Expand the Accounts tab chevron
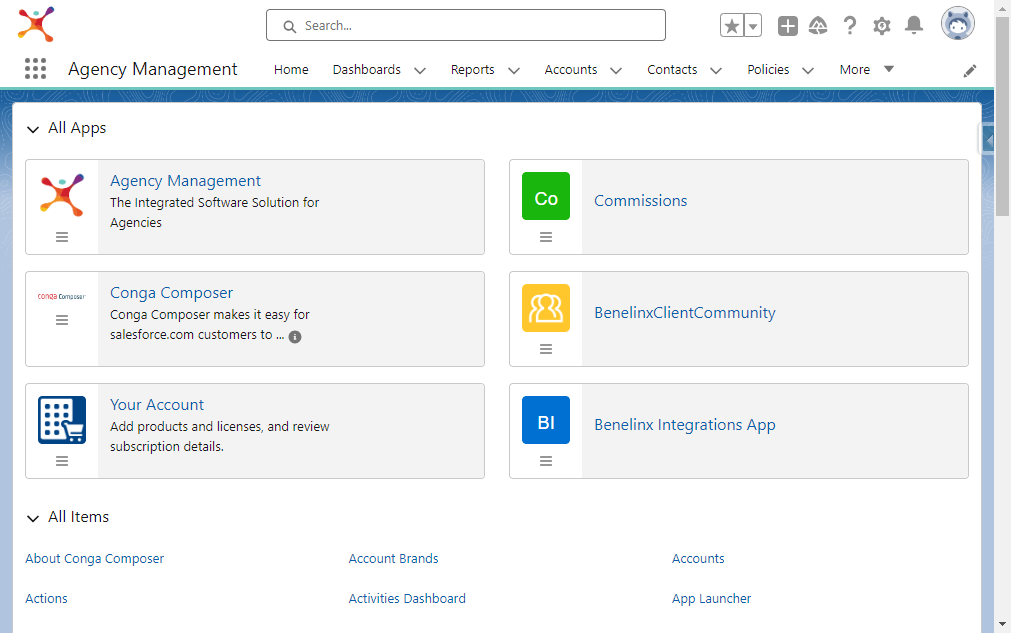1011x633 pixels. 616,70
